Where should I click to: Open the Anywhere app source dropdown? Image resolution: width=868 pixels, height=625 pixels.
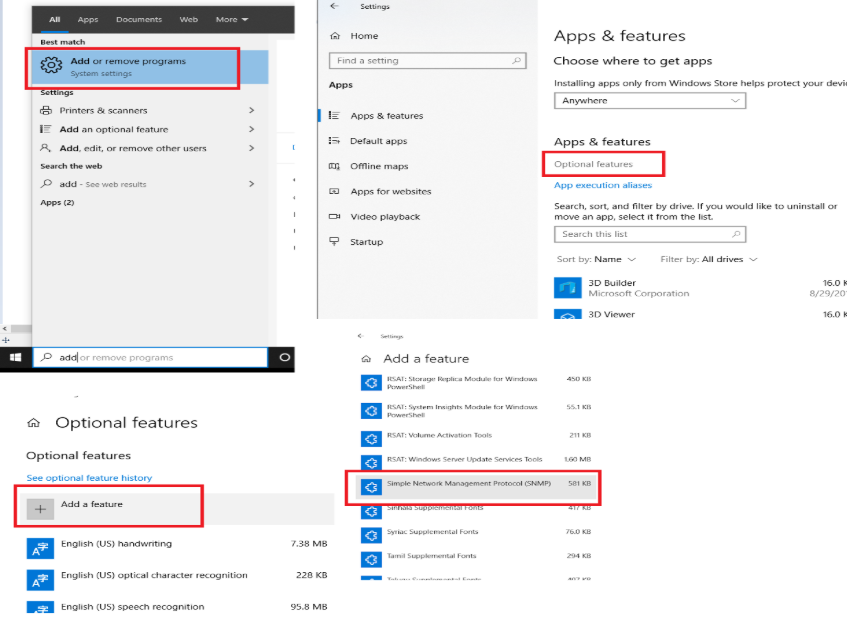(650, 101)
